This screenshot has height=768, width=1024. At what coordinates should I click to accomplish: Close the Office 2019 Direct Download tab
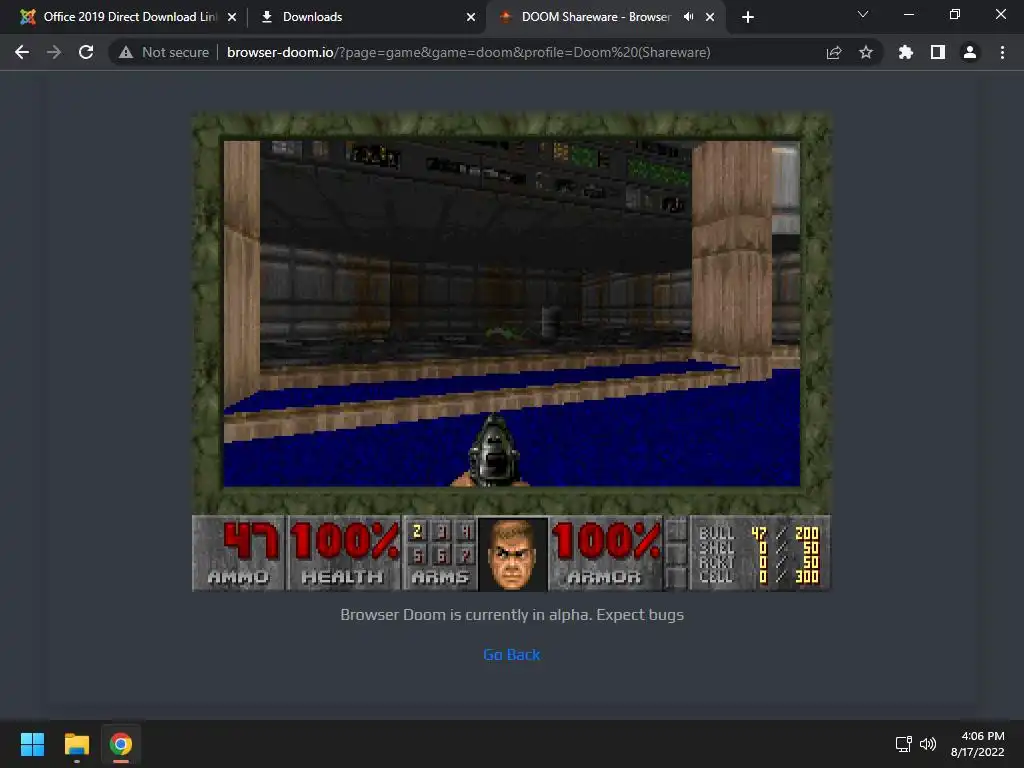point(232,17)
